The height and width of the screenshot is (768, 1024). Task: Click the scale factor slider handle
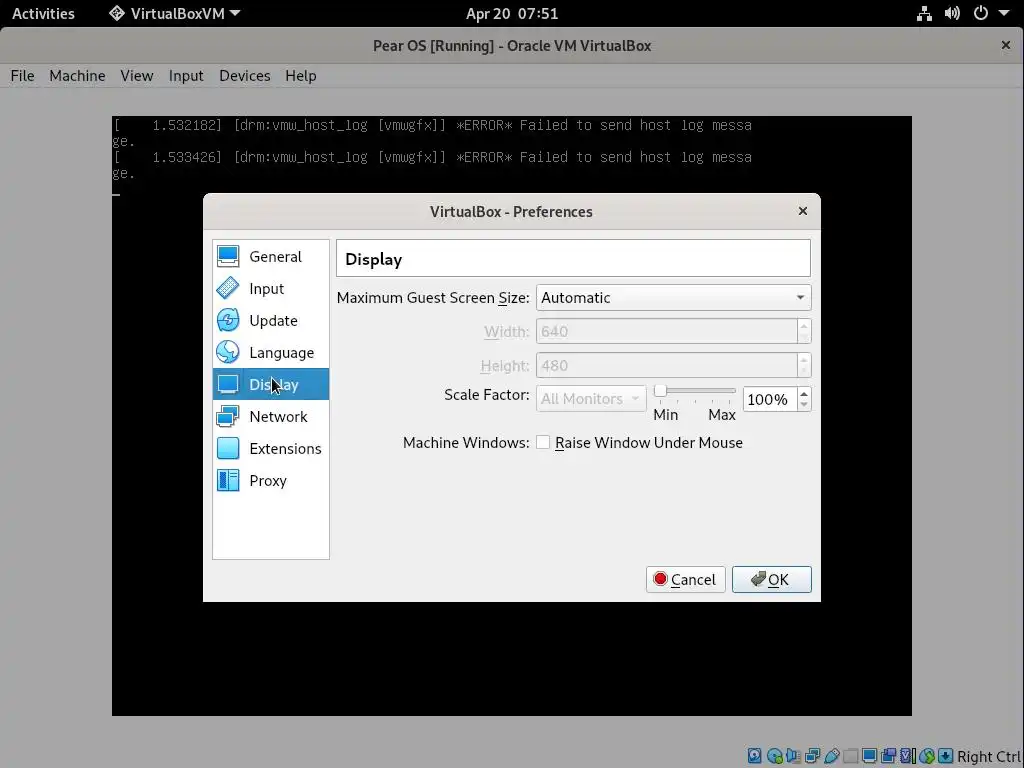point(660,391)
